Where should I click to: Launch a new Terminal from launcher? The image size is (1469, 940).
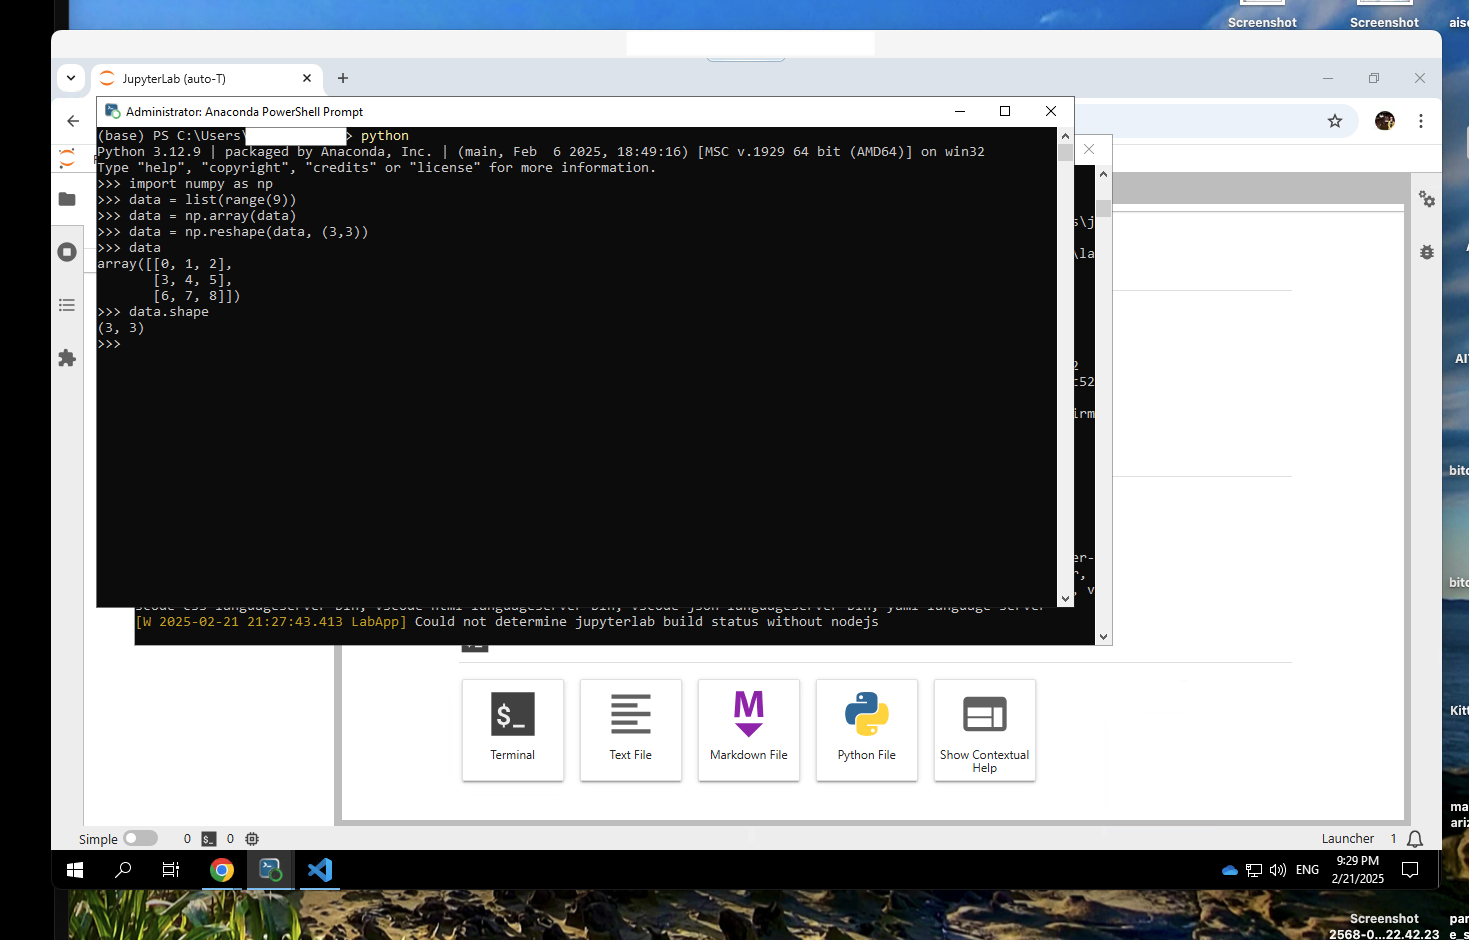point(513,729)
